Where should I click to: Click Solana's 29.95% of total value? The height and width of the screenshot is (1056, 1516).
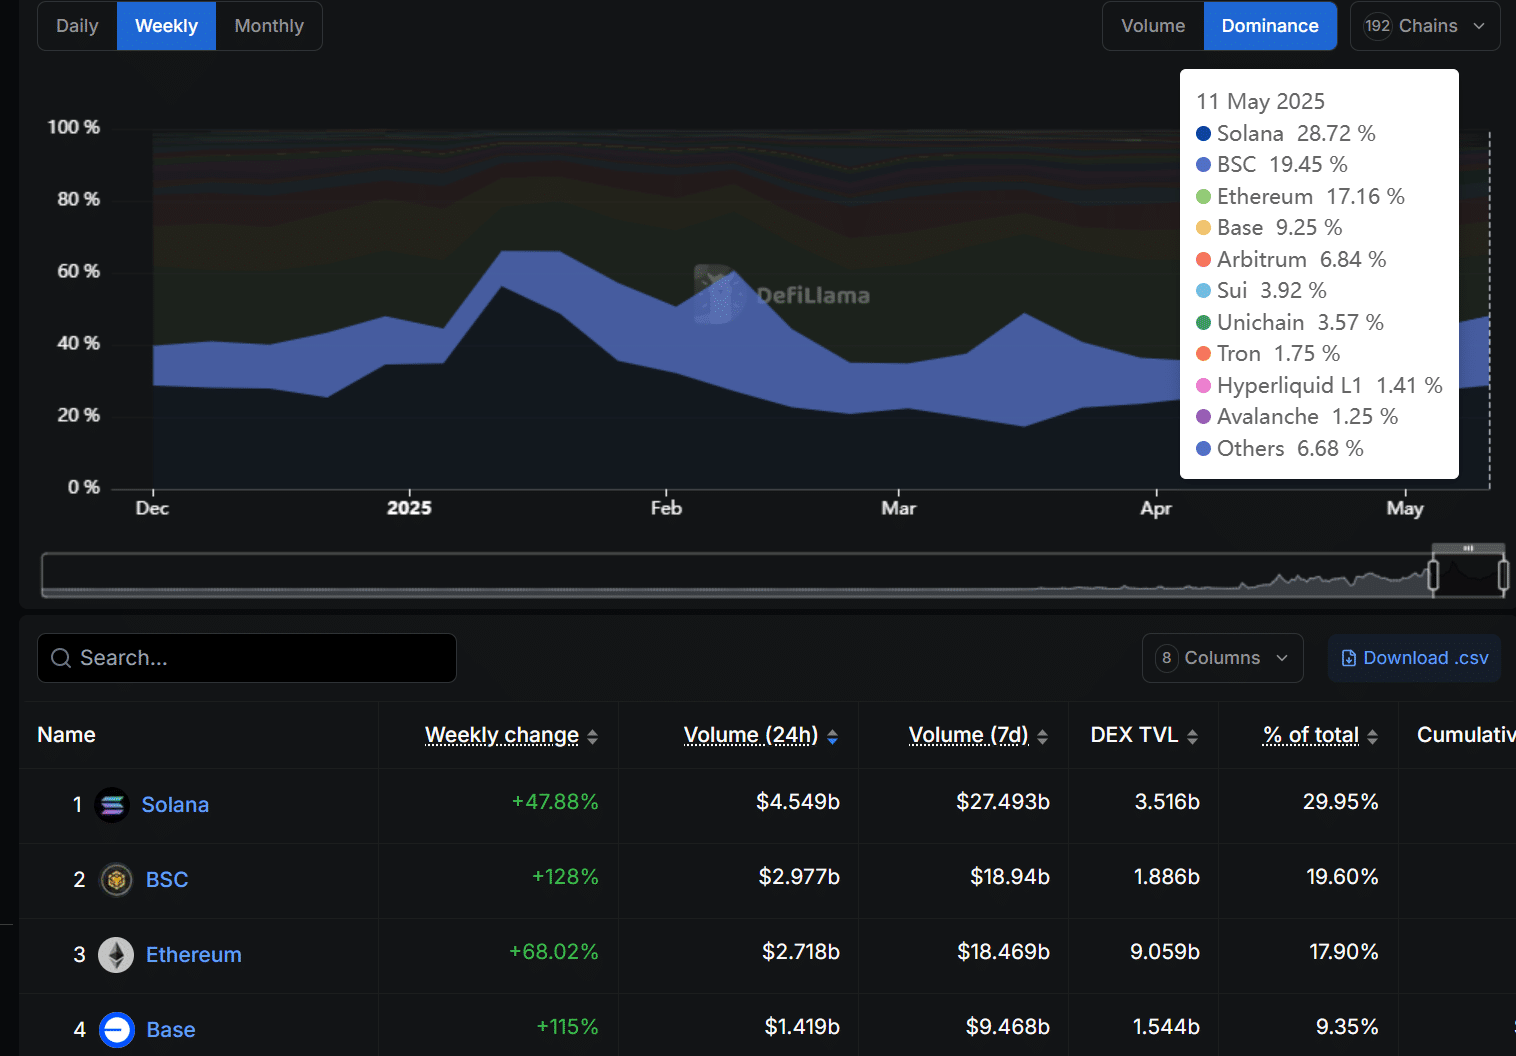click(x=1341, y=802)
